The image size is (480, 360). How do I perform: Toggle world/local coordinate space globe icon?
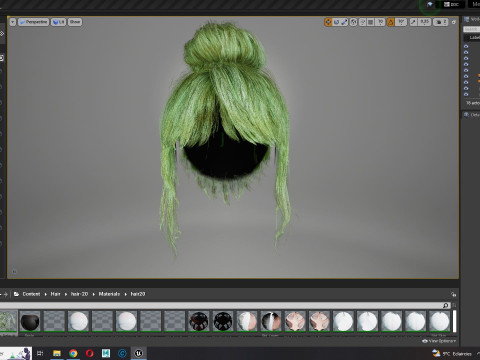click(x=353, y=22)
